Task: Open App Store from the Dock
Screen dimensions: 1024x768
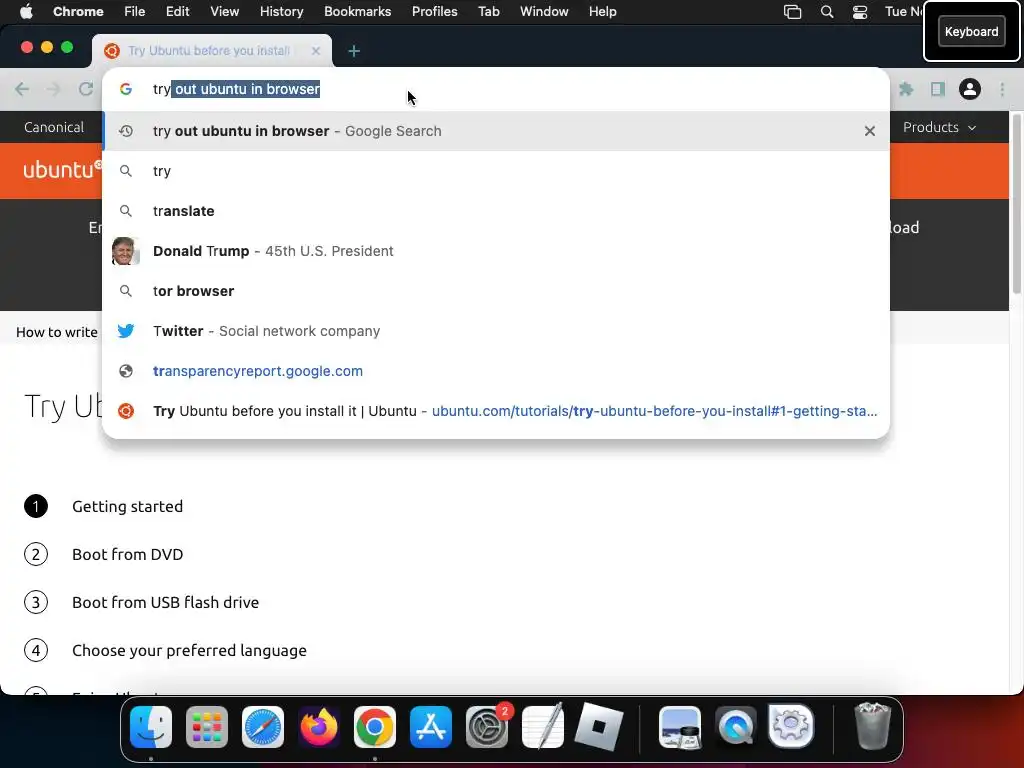Action: [431, 727]
